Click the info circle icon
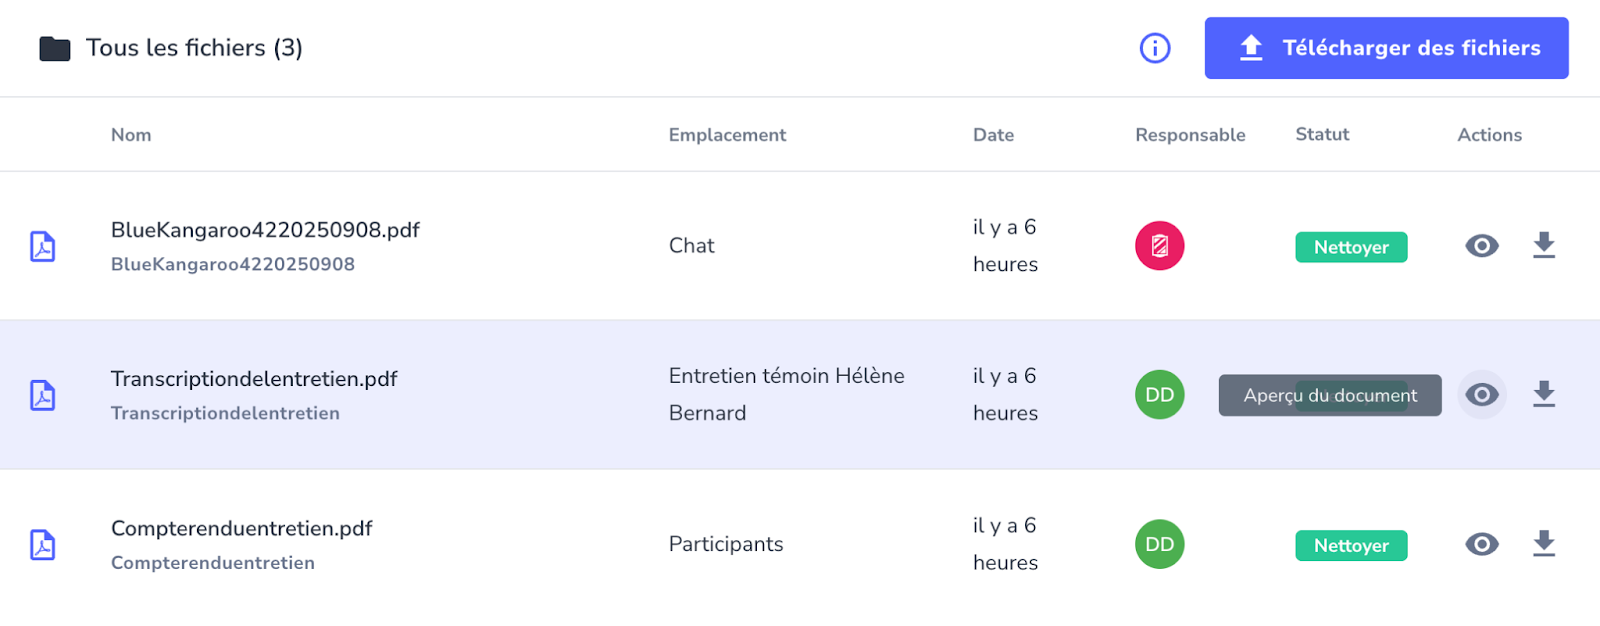This screenshot has height=626, width=1600. pos(1155,48)
